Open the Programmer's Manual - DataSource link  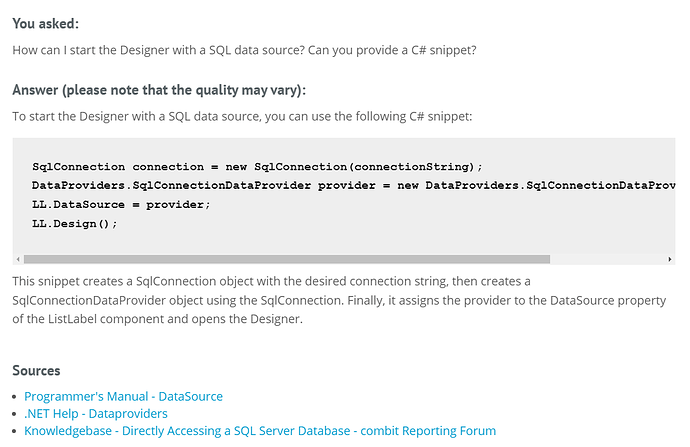pos(123,396)
